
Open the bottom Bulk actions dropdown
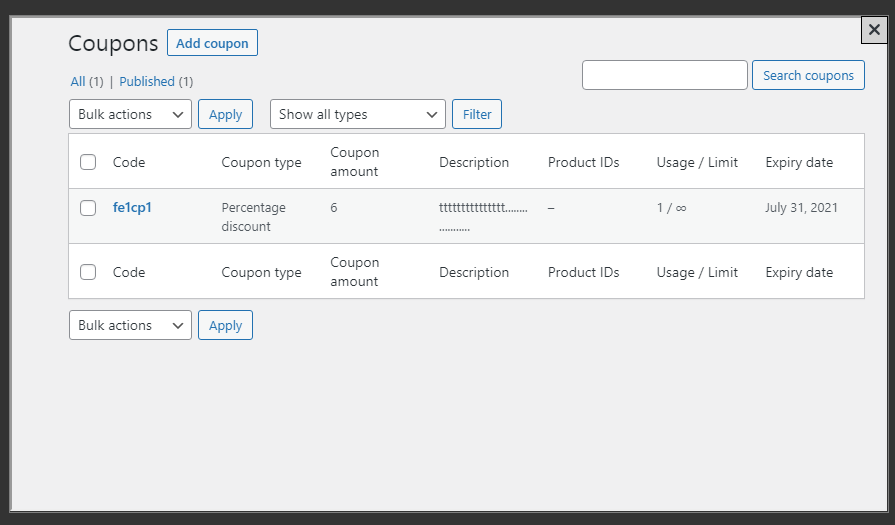(x=130, y=326)
